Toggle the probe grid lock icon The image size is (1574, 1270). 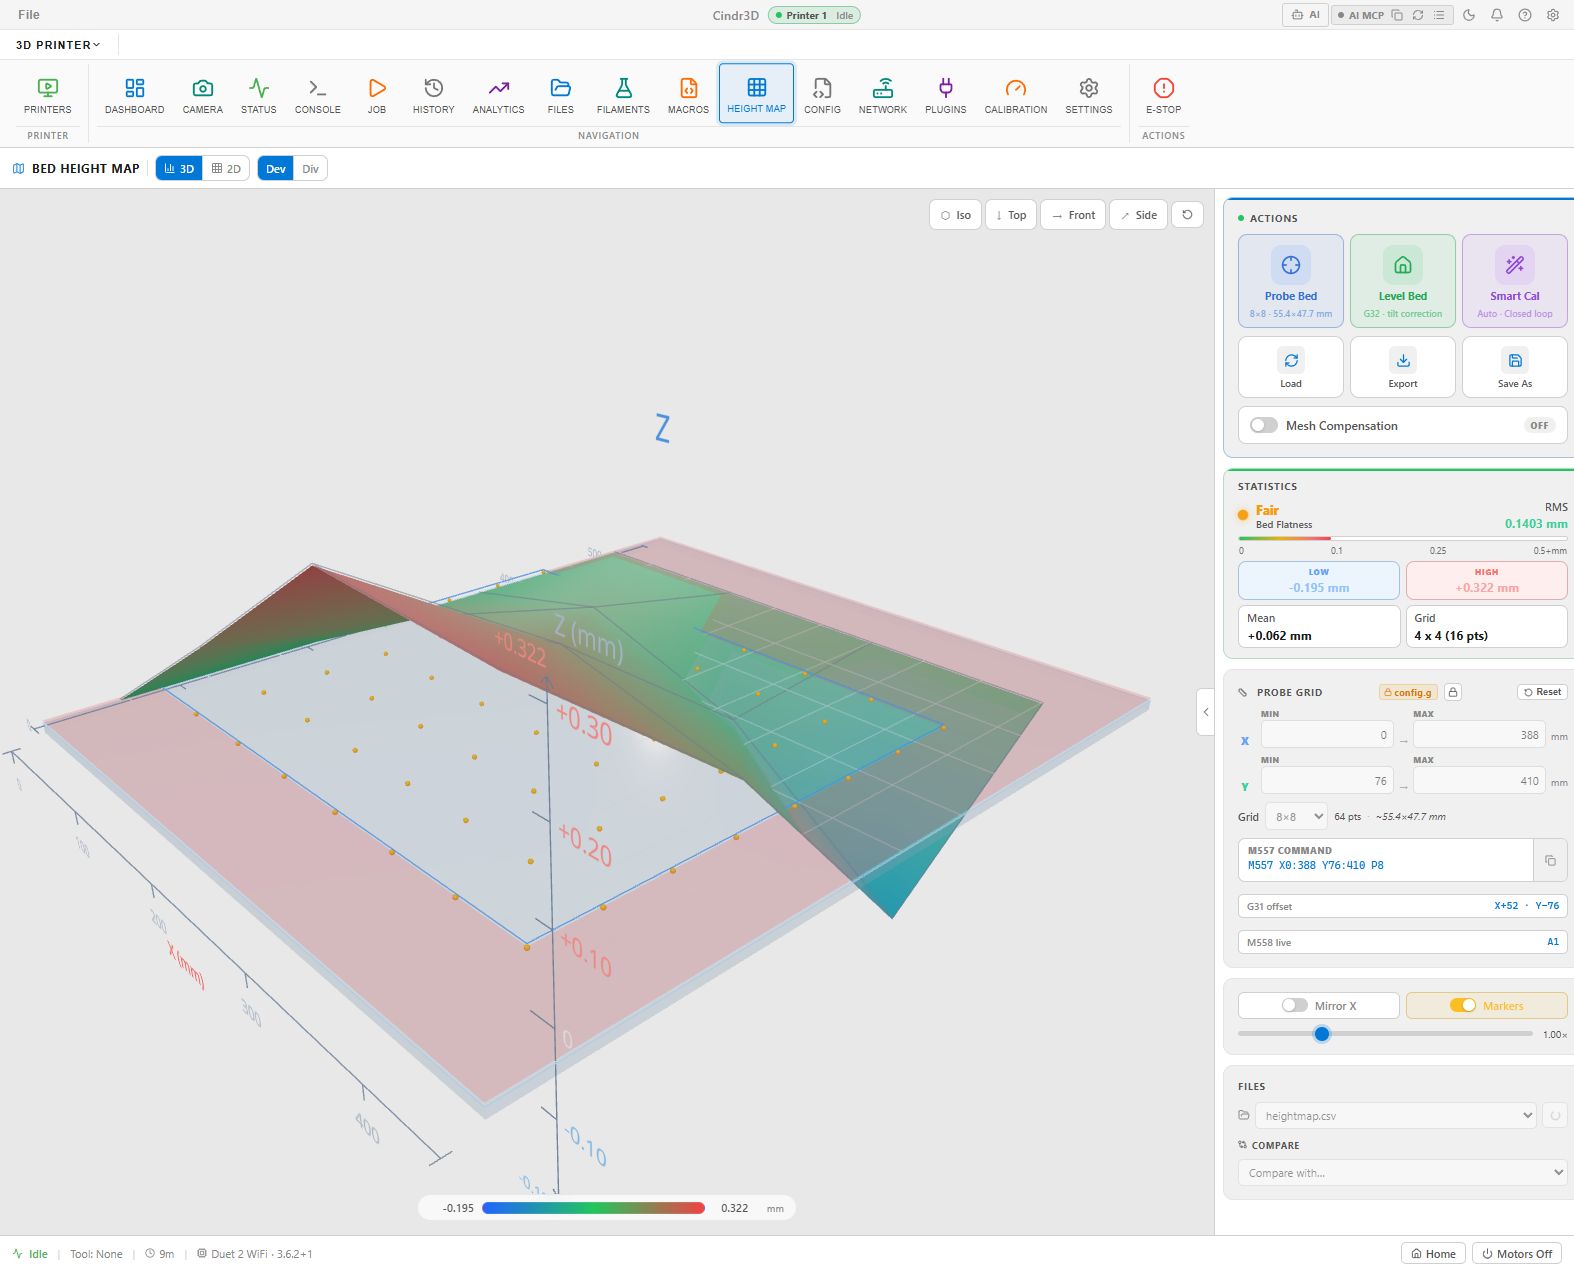(x=1453, y=692)
